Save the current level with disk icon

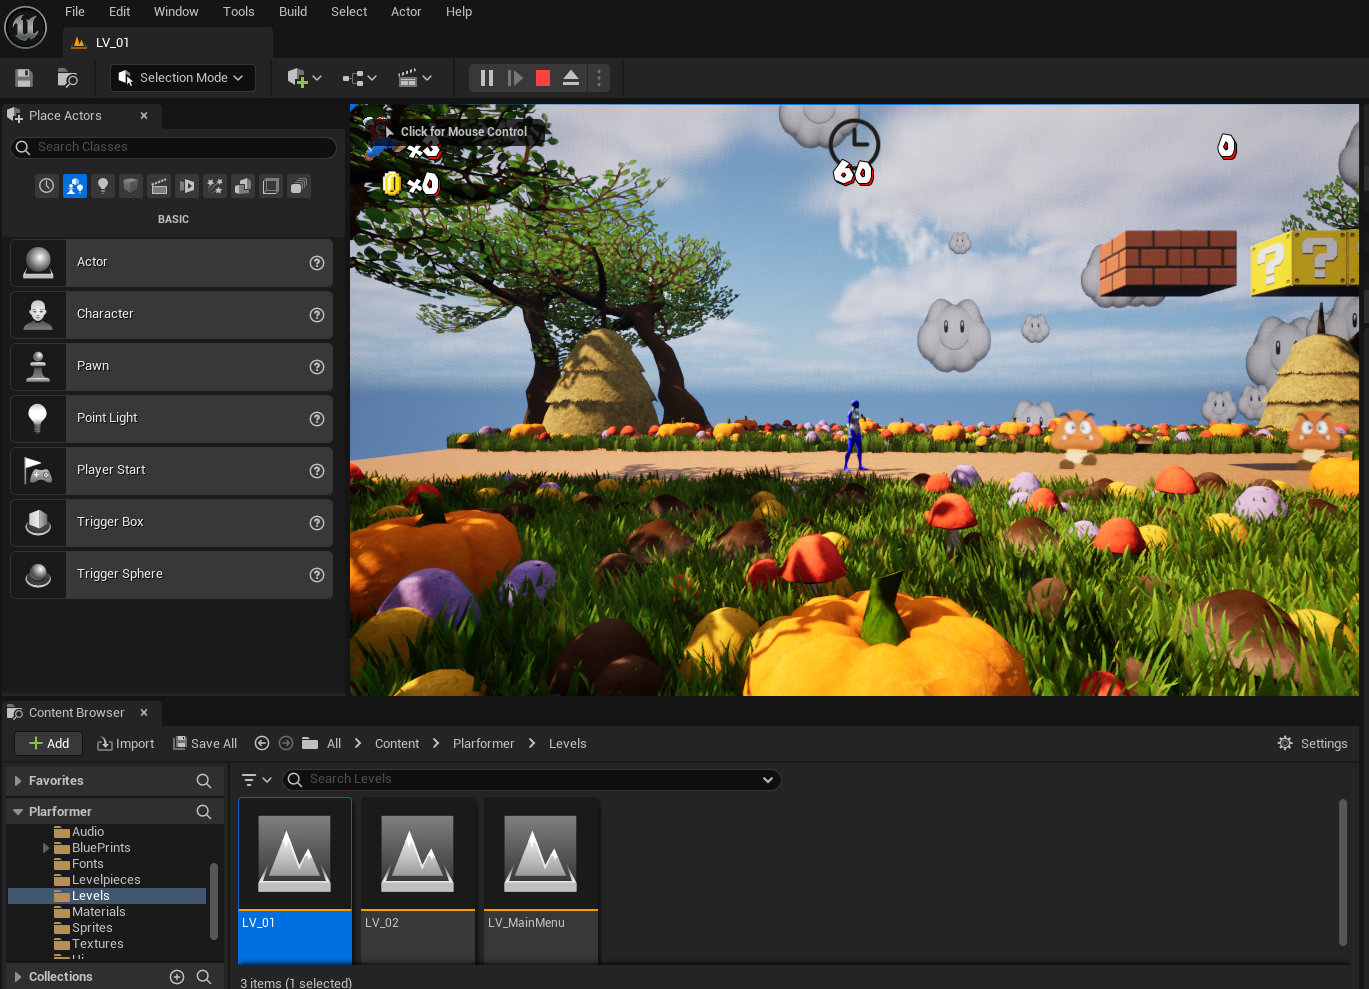tap(24, 78)
